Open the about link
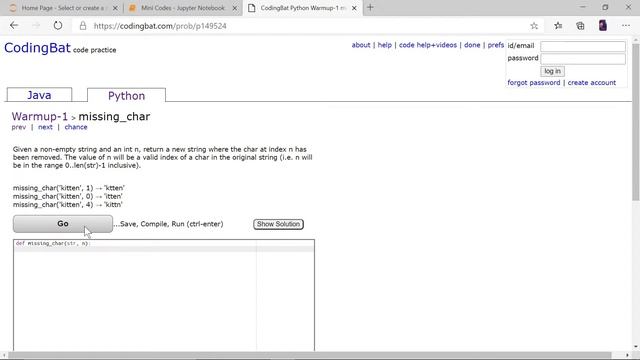 click(361, 45)
